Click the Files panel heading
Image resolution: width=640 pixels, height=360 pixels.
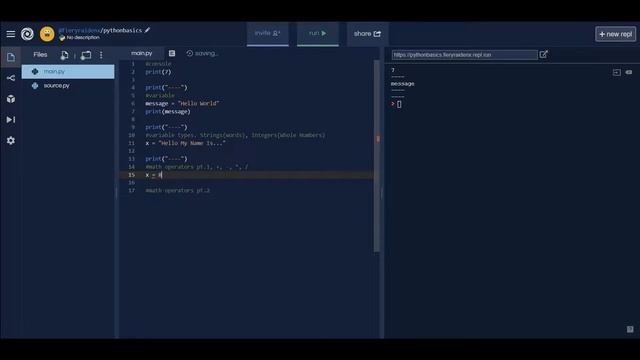[x=40, y=55]
